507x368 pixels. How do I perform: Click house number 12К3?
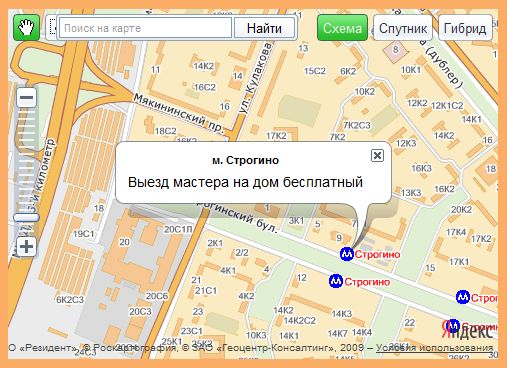point(406,143)
